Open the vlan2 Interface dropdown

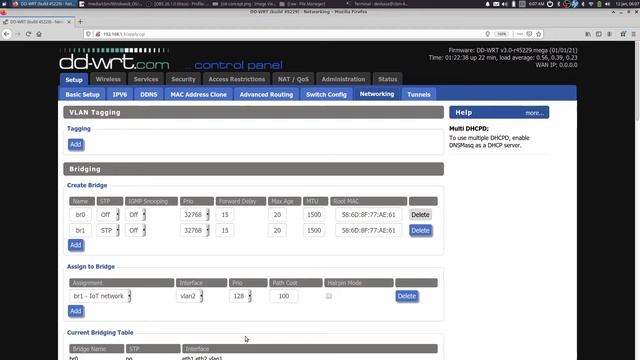click(x=190, y=296)
